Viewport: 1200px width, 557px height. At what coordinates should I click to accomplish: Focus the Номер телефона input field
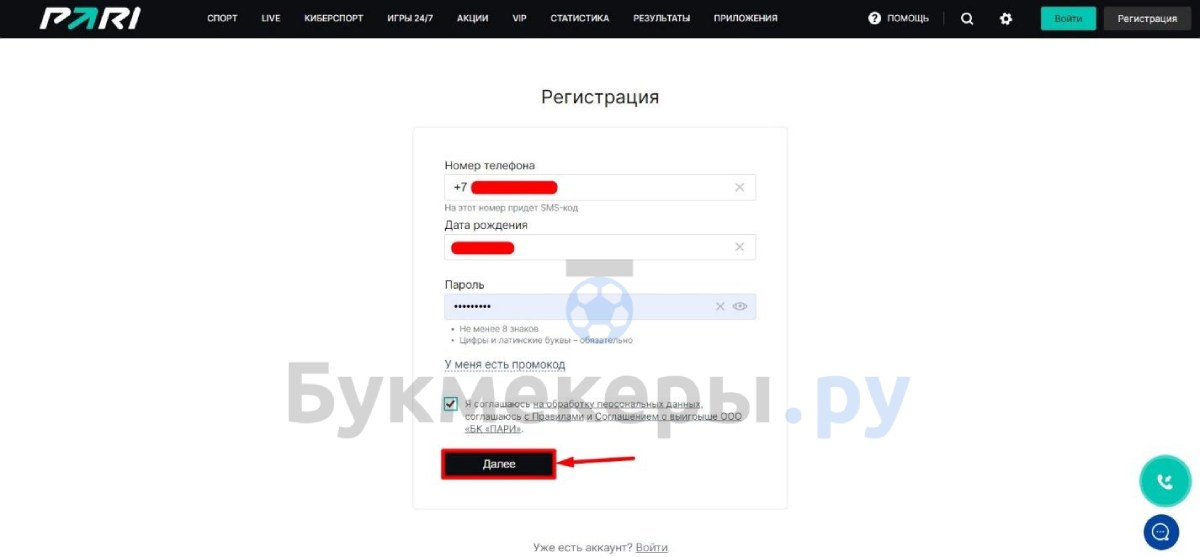(600, 187)
